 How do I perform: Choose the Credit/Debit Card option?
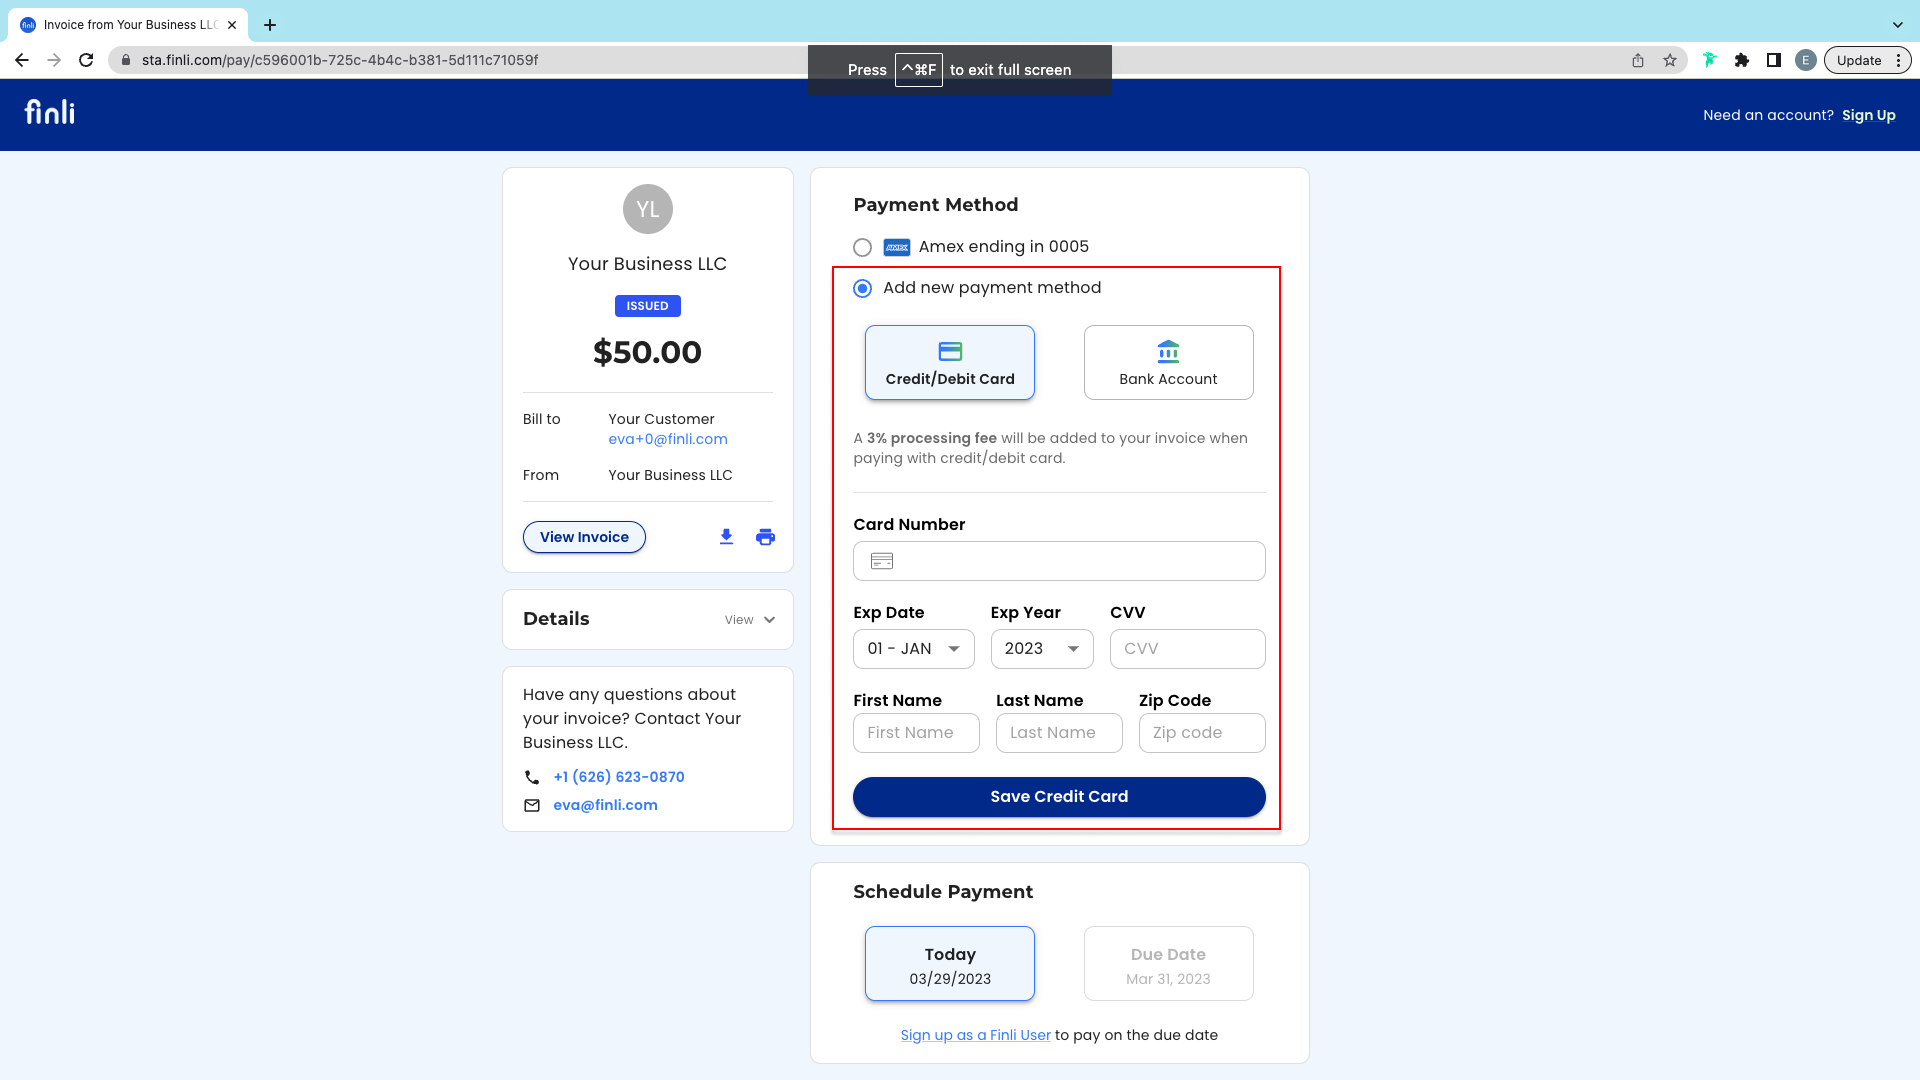949,363
